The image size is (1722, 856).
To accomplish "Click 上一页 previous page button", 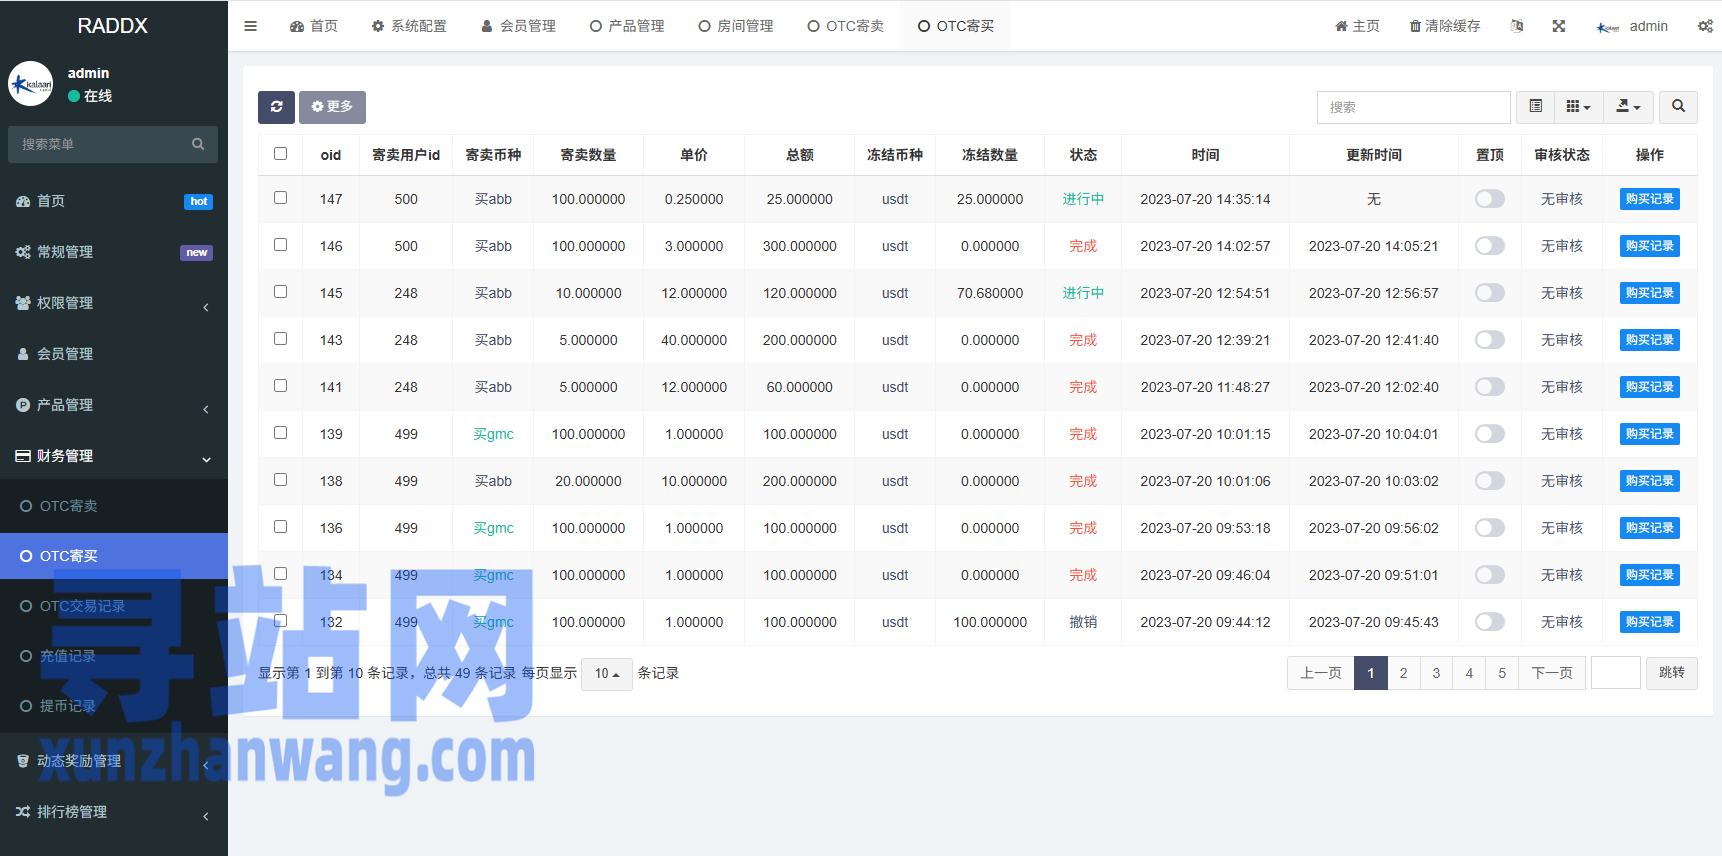I will tap(1321, 673).
